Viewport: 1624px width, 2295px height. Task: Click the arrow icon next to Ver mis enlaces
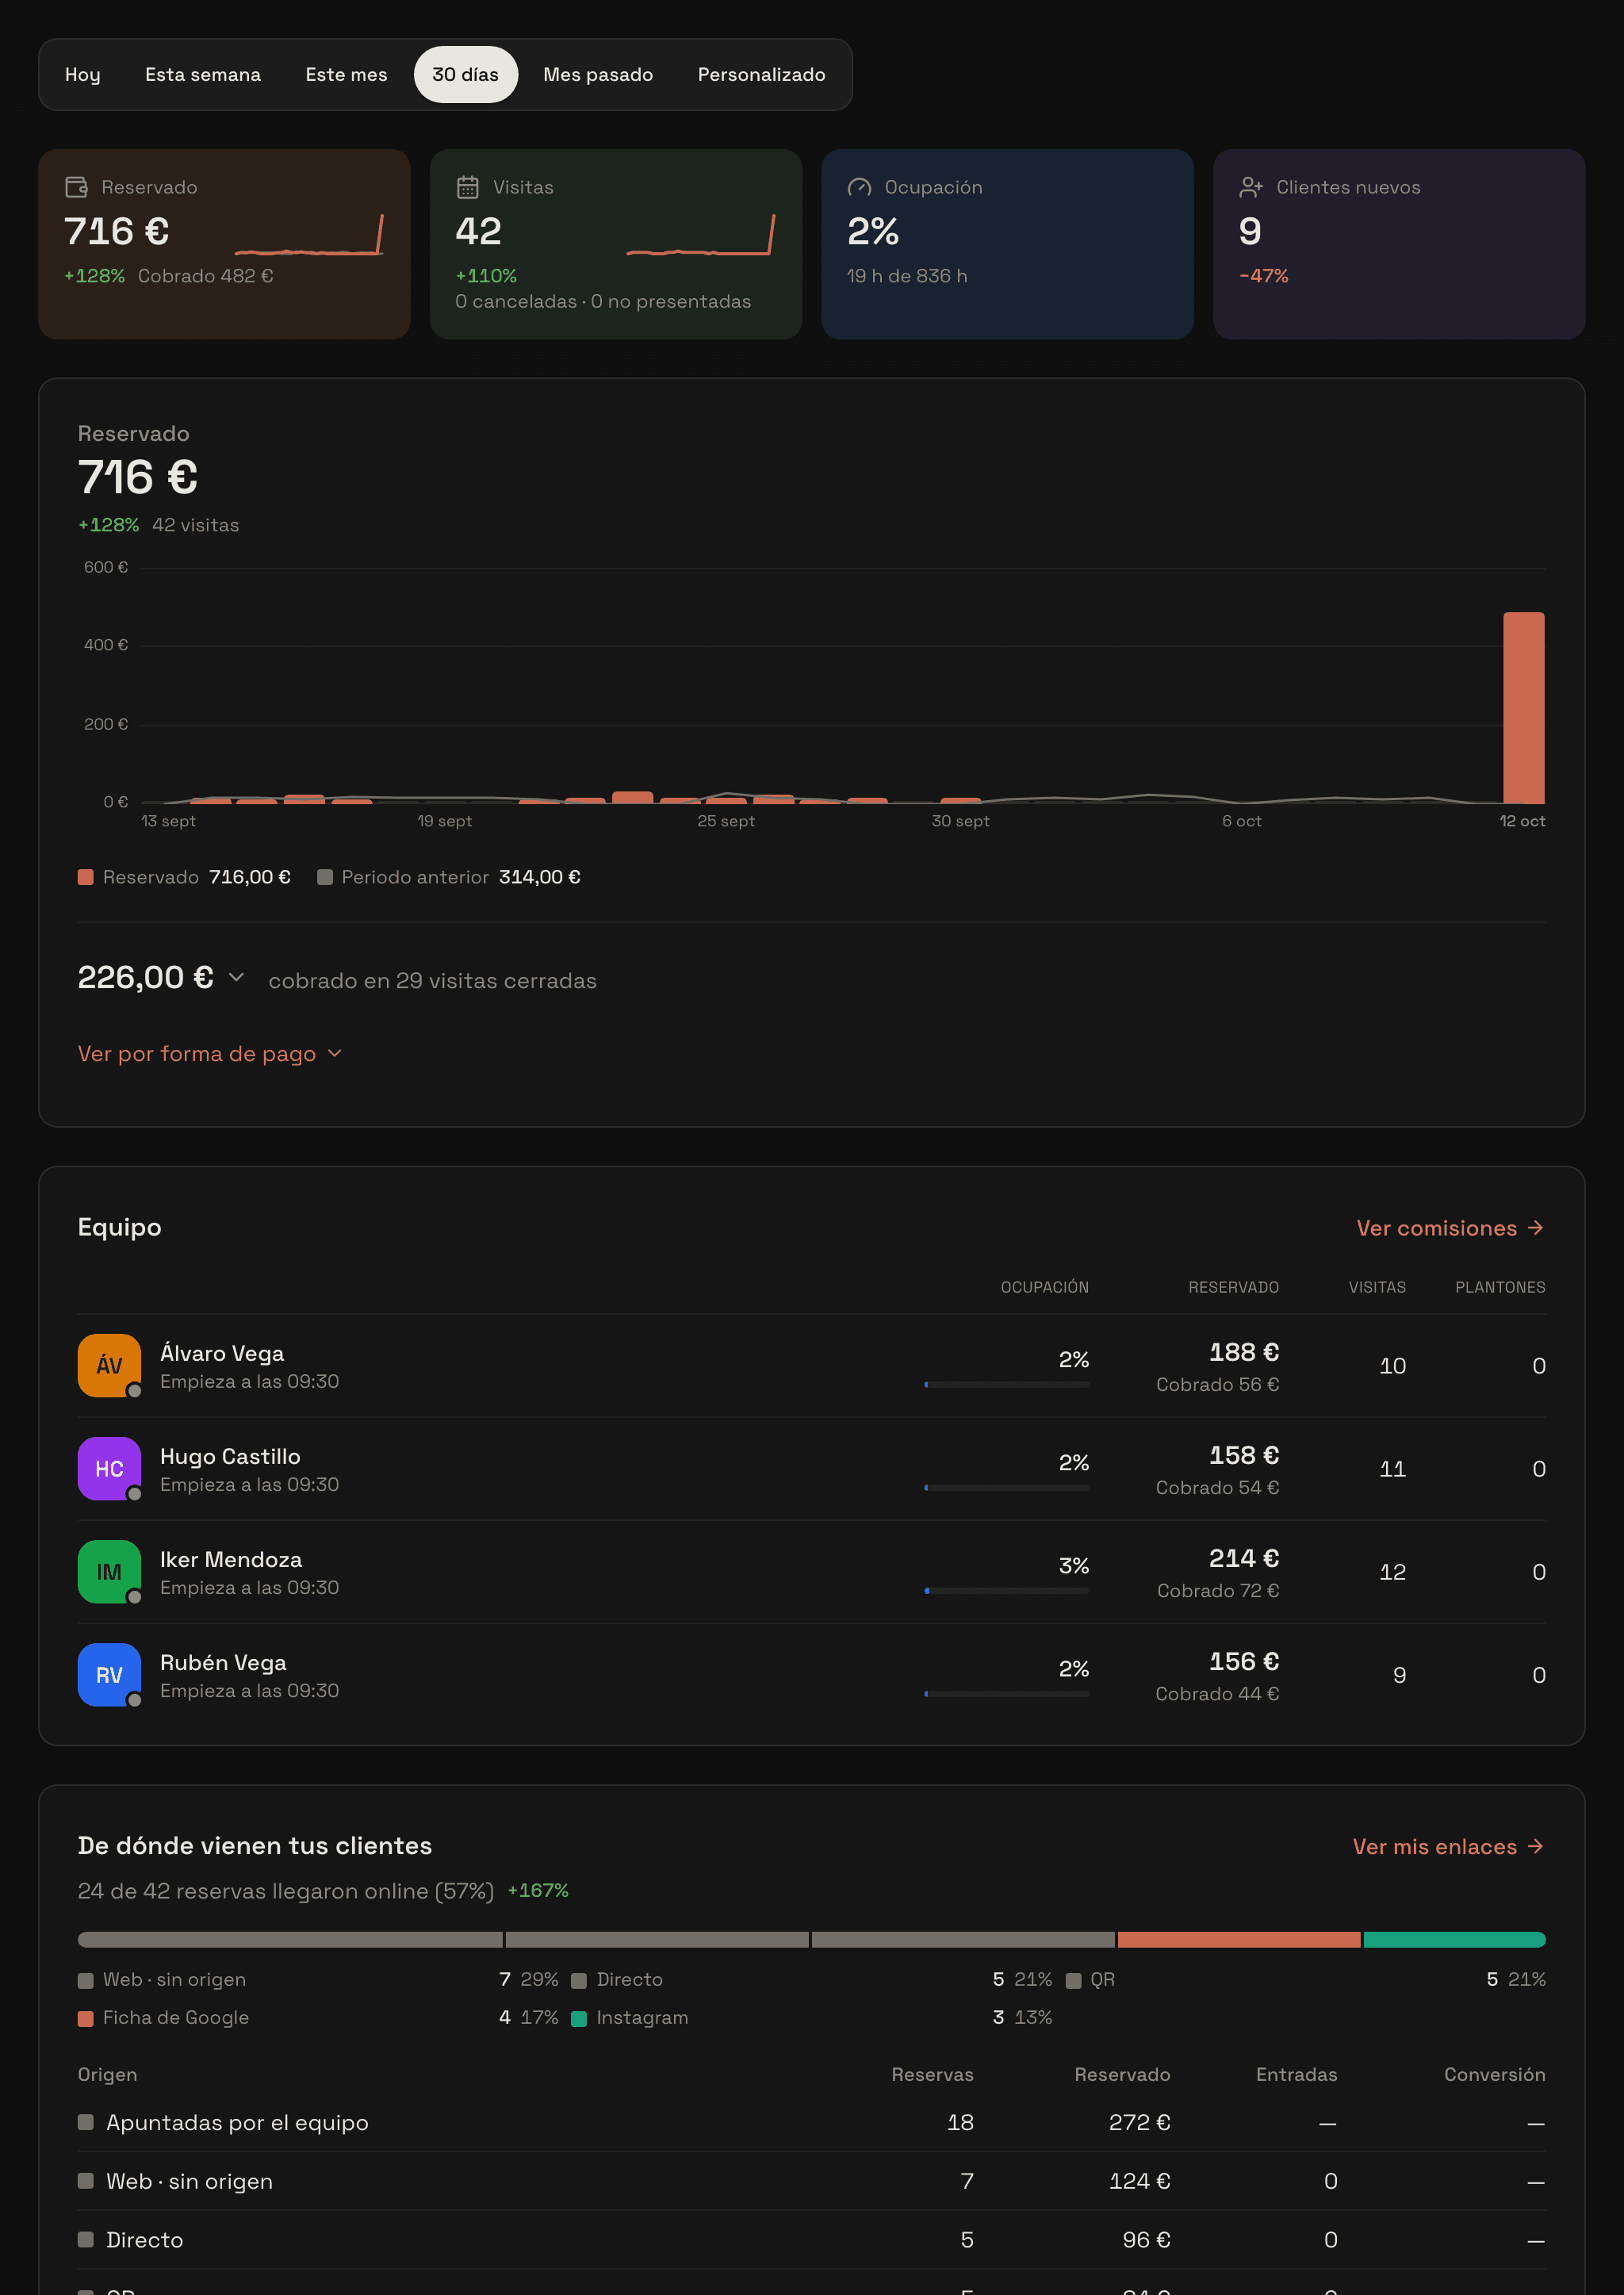(1536, 1846)
